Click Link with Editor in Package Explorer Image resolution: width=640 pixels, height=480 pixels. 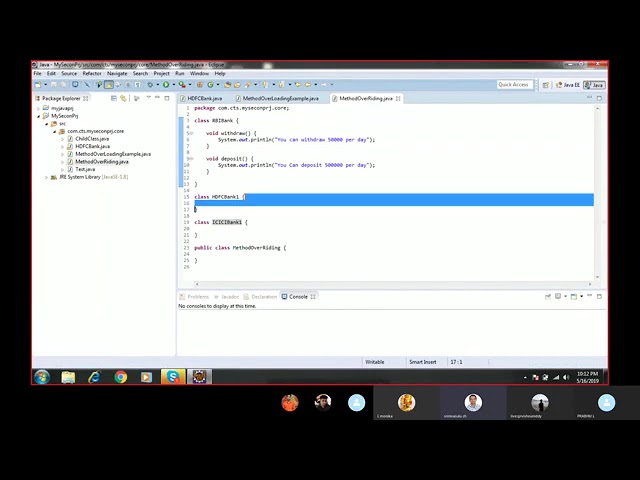(x=123, y=98)
